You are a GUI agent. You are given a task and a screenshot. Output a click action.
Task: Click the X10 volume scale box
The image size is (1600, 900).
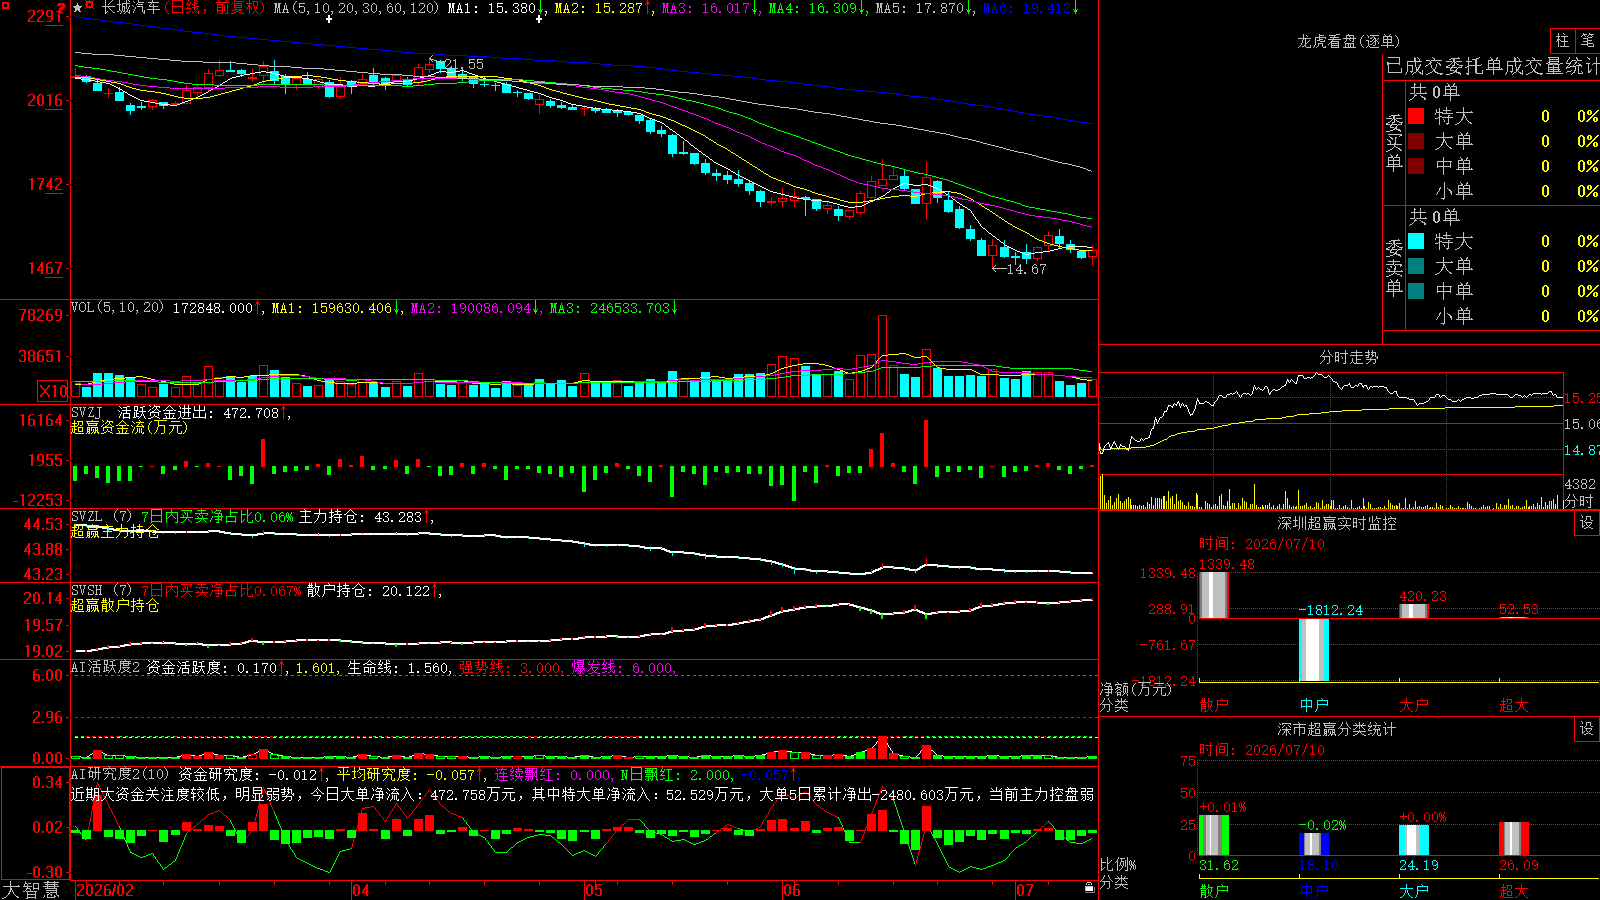tap(54, 391)
